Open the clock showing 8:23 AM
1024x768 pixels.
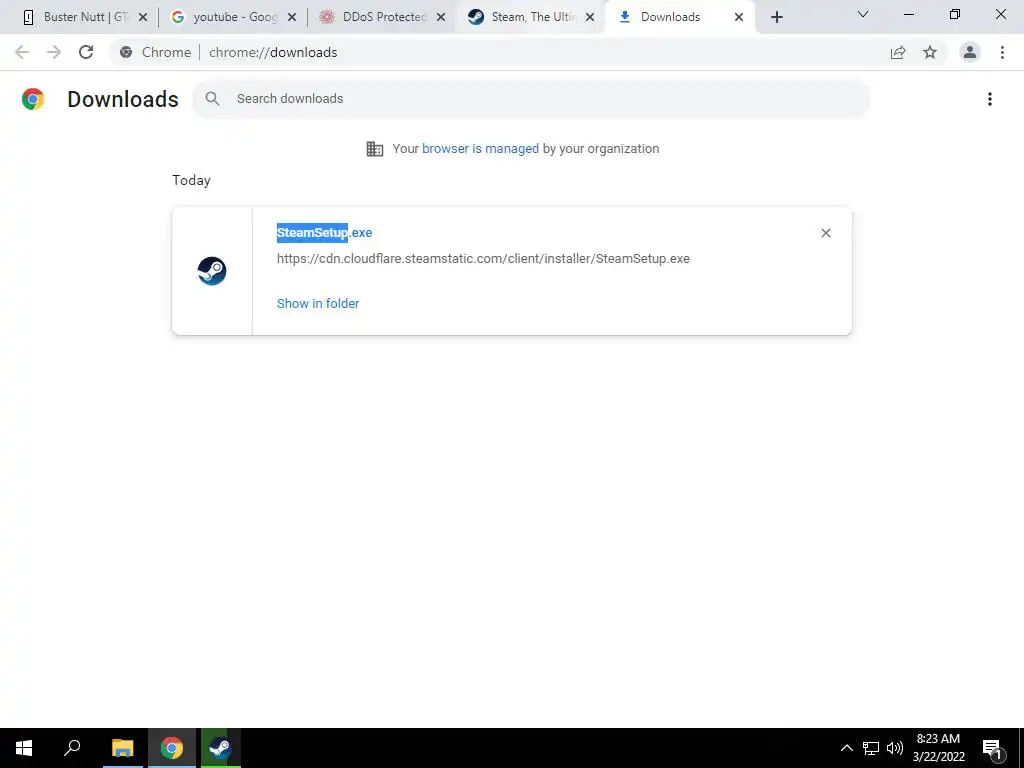[938, 748]
